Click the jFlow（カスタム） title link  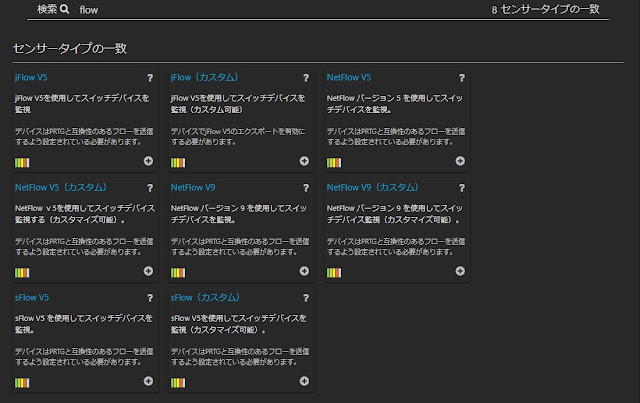pos(204,78)
